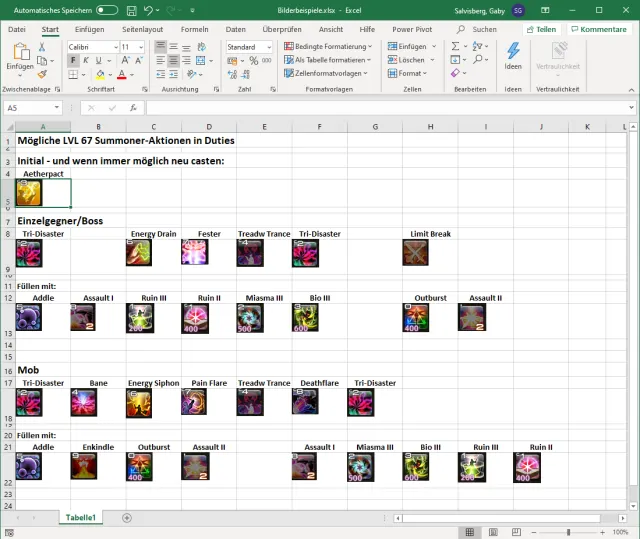Toggle the Automatisches Speichern switch

coord(106,10)
